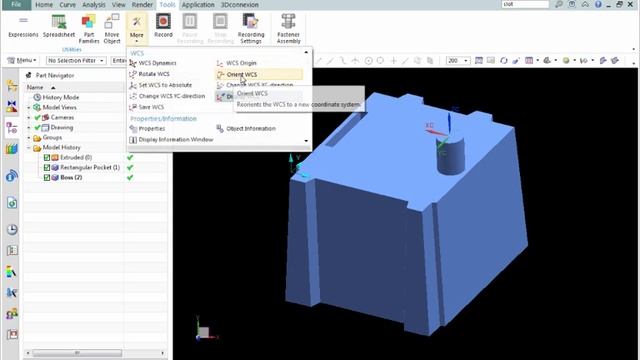Viewport: 640px width, 360px height.
Task: Expand the Drawing node
Action: coord(29,128)
